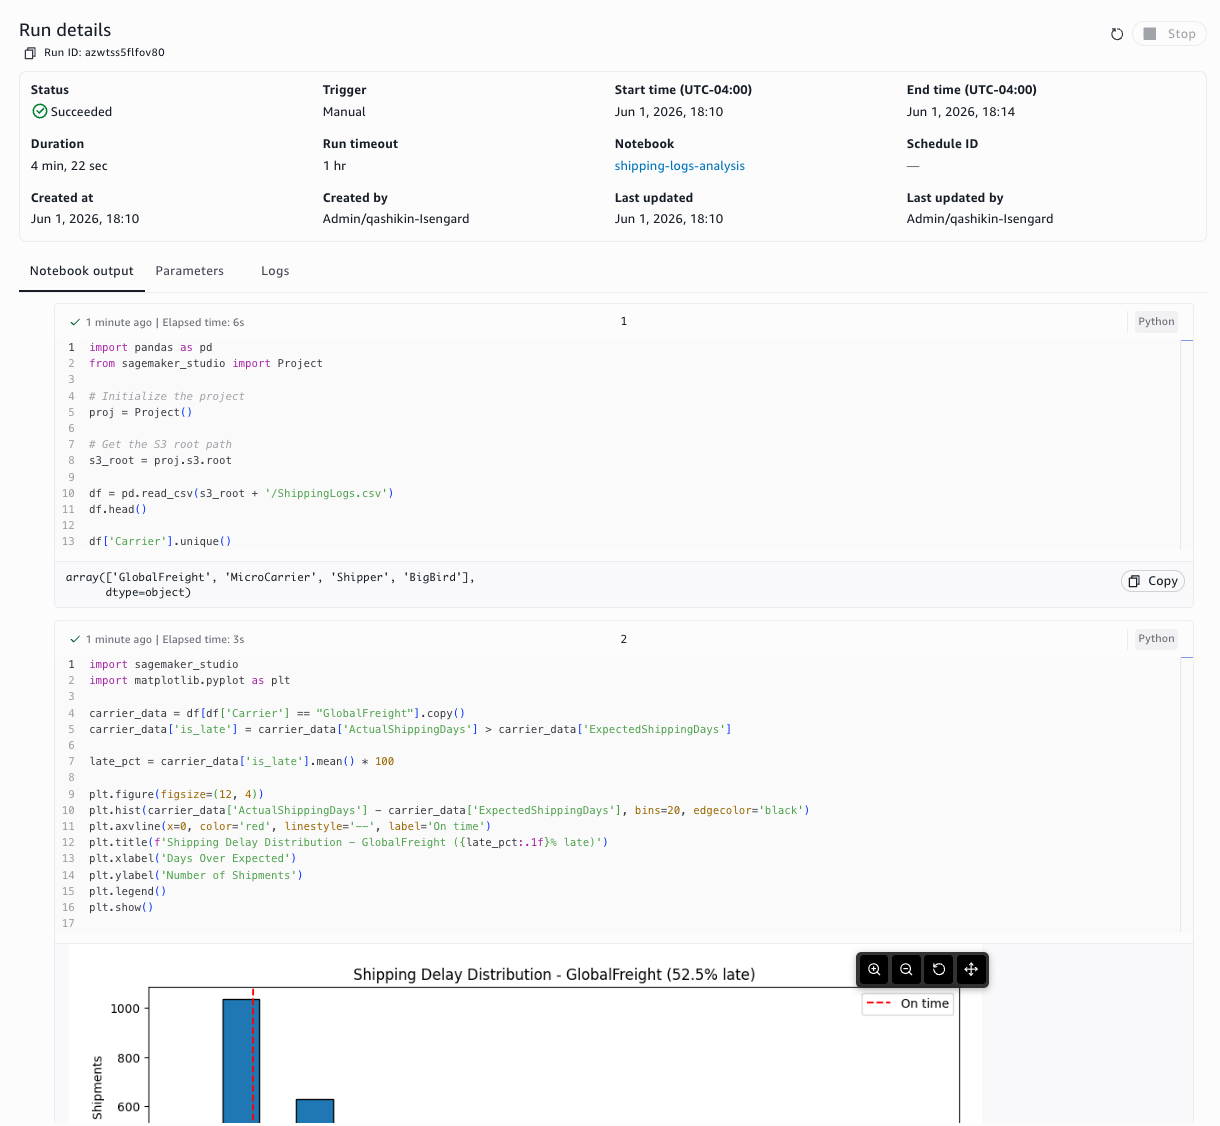Open the shipping-logs-analysis notebook link
This screenshot has height=1126, width=1220.
point(680,166)
